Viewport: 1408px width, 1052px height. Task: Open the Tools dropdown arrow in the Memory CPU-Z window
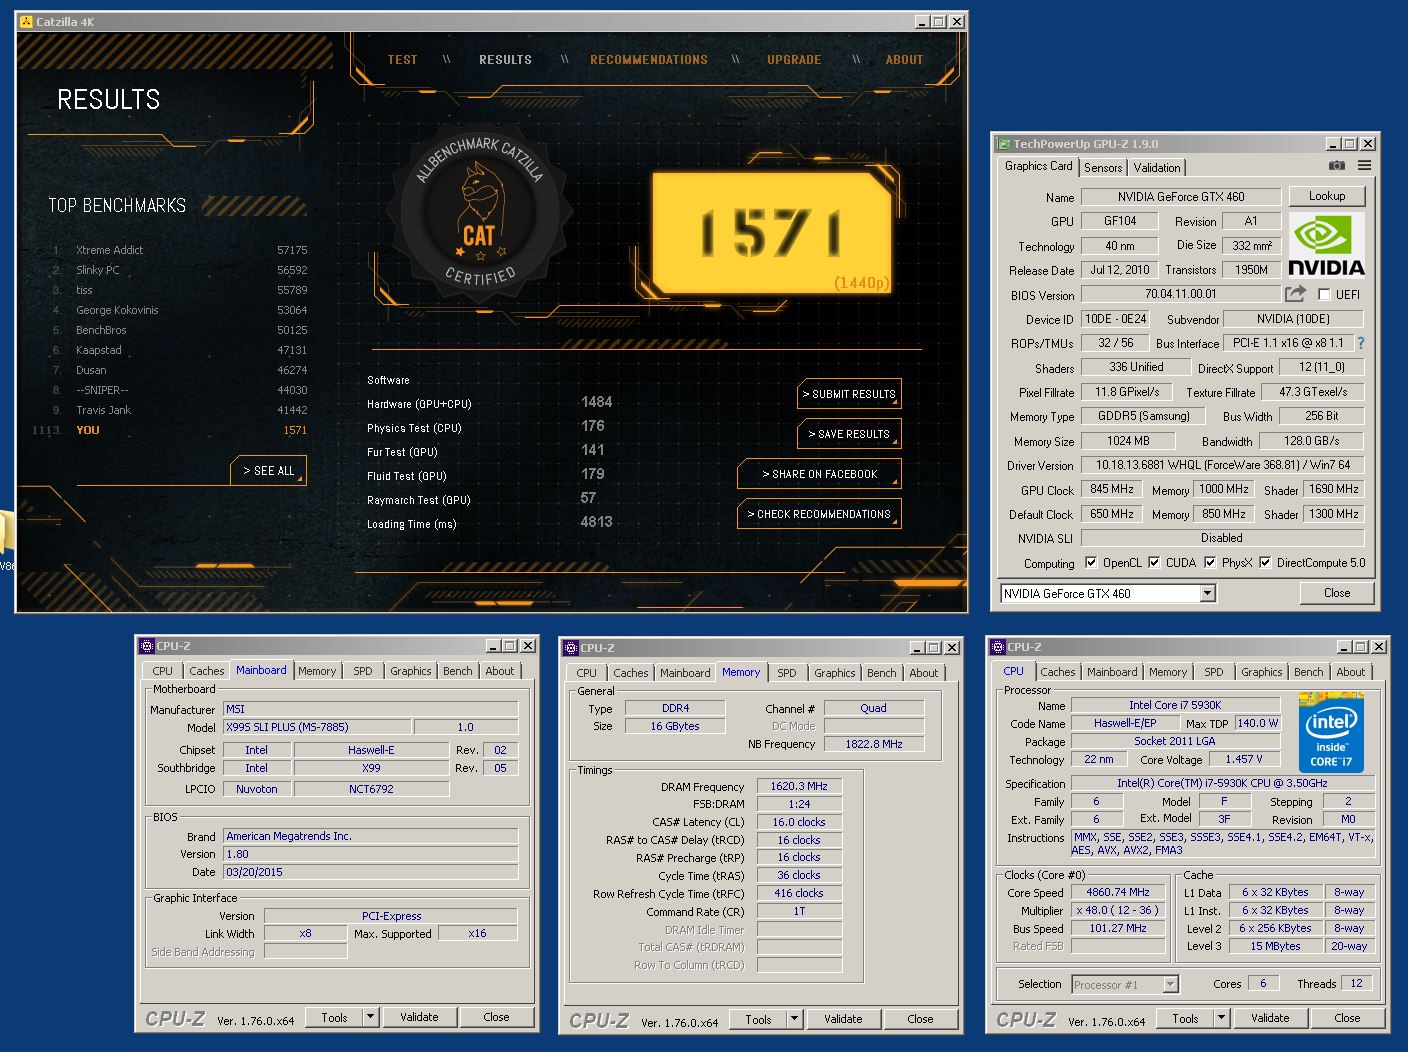(x=795, y=1019)
